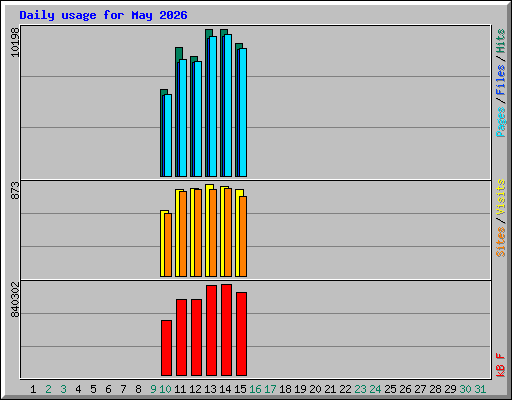Click green day label 10 on the x-axis
The width and height of the screenshot is (512, 400).
tap(165, 389)
